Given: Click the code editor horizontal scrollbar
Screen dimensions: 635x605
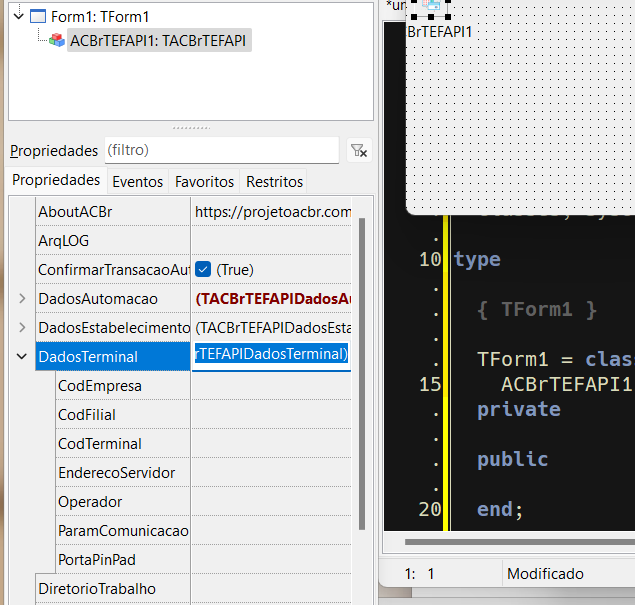Looking at the screenshot, I should (x=520, y=542).
